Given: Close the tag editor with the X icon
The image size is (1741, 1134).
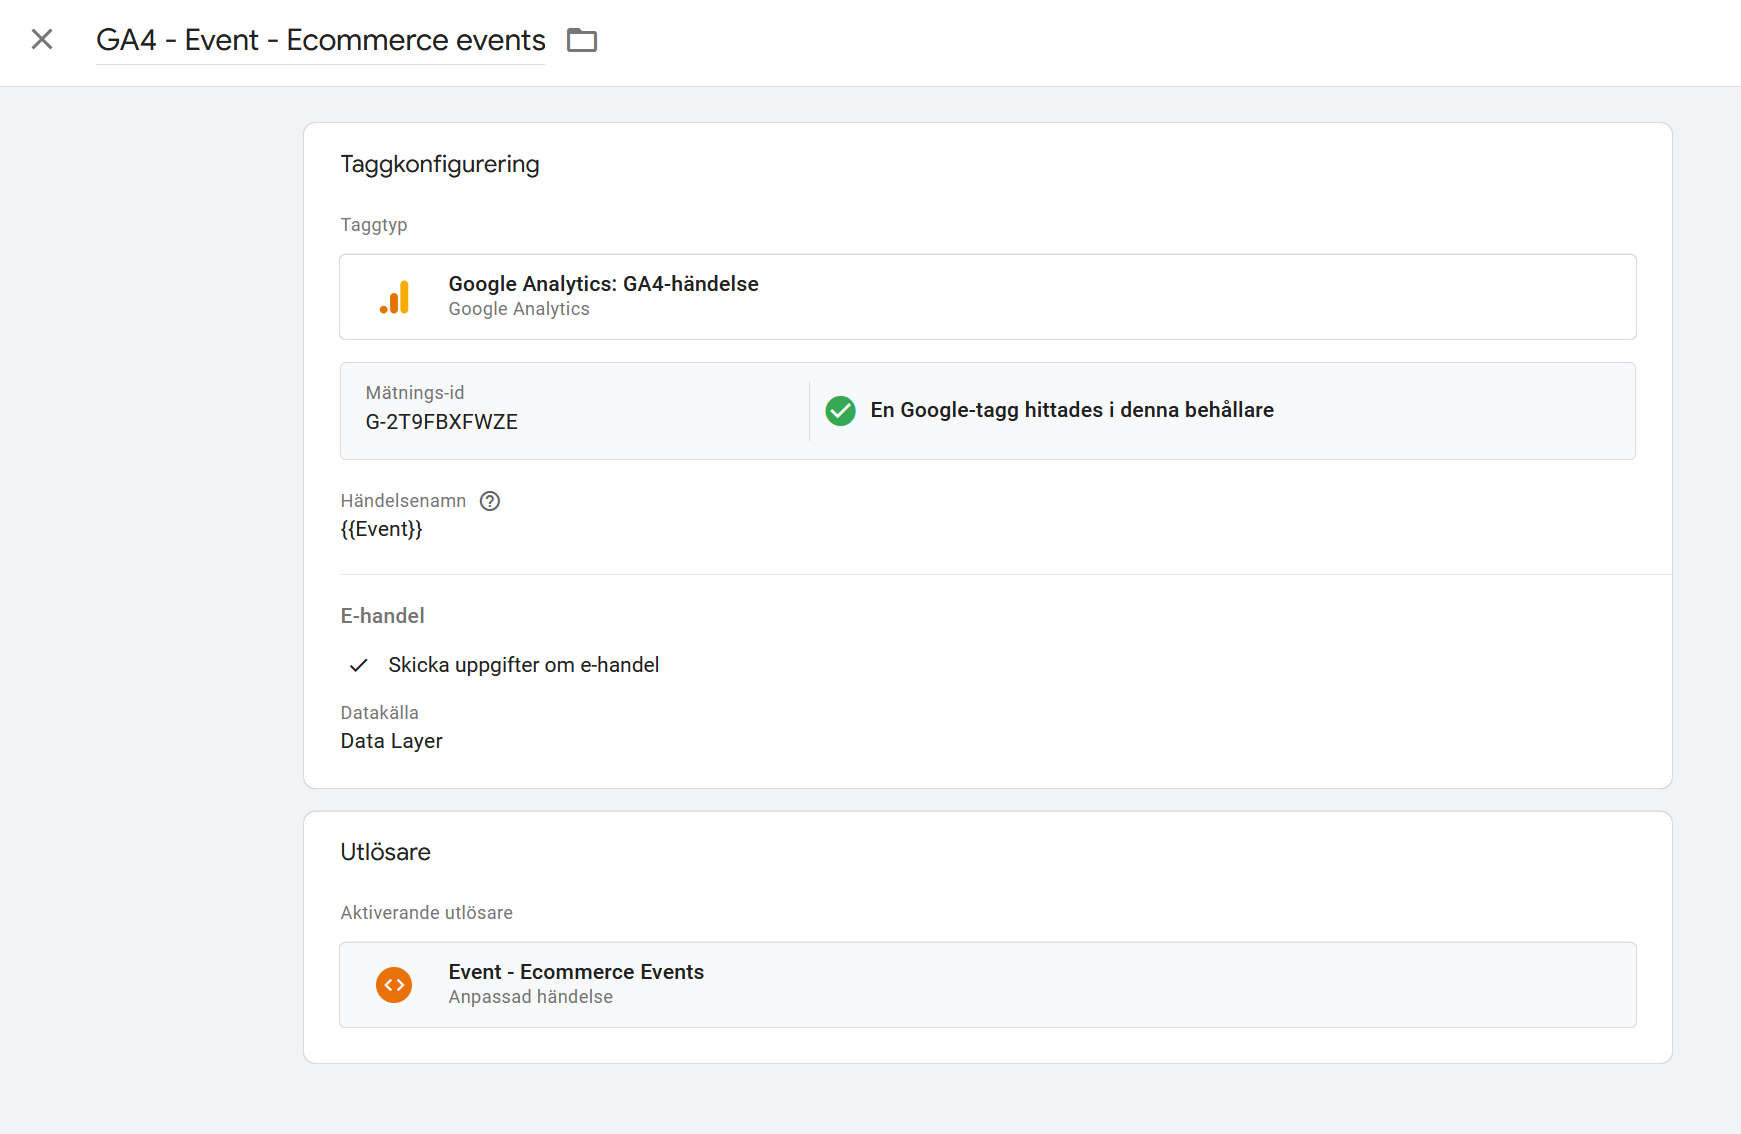Looking at the screenshot, I should click(x=42, y=40).
